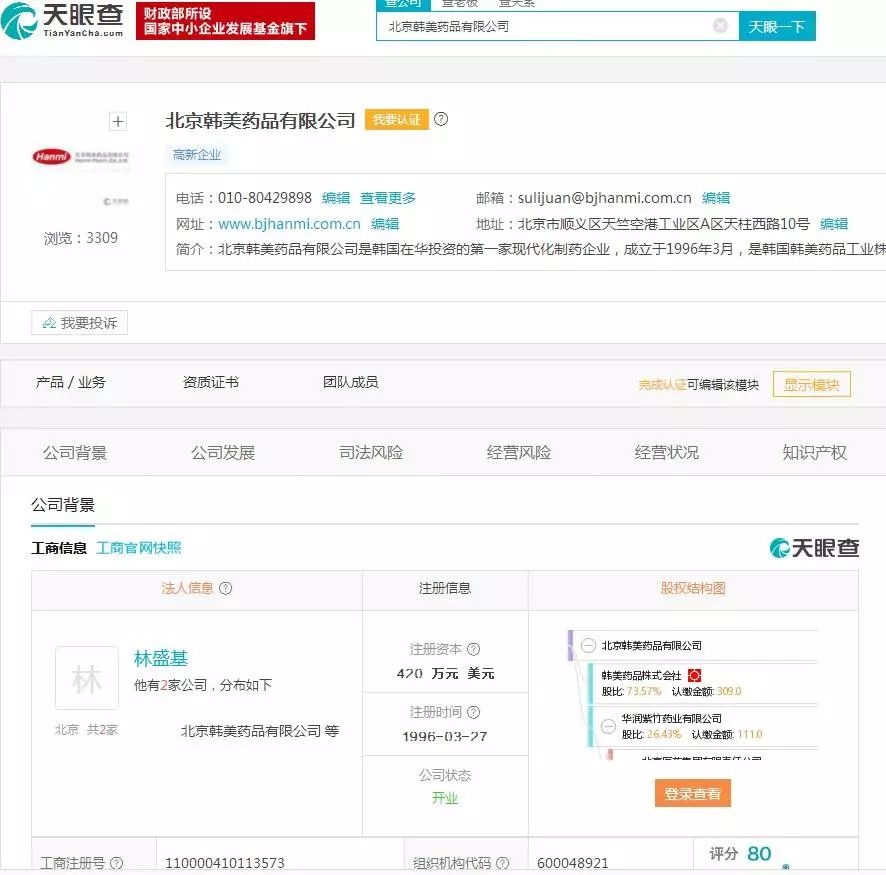Open 资质证书 section

point(211,382)
